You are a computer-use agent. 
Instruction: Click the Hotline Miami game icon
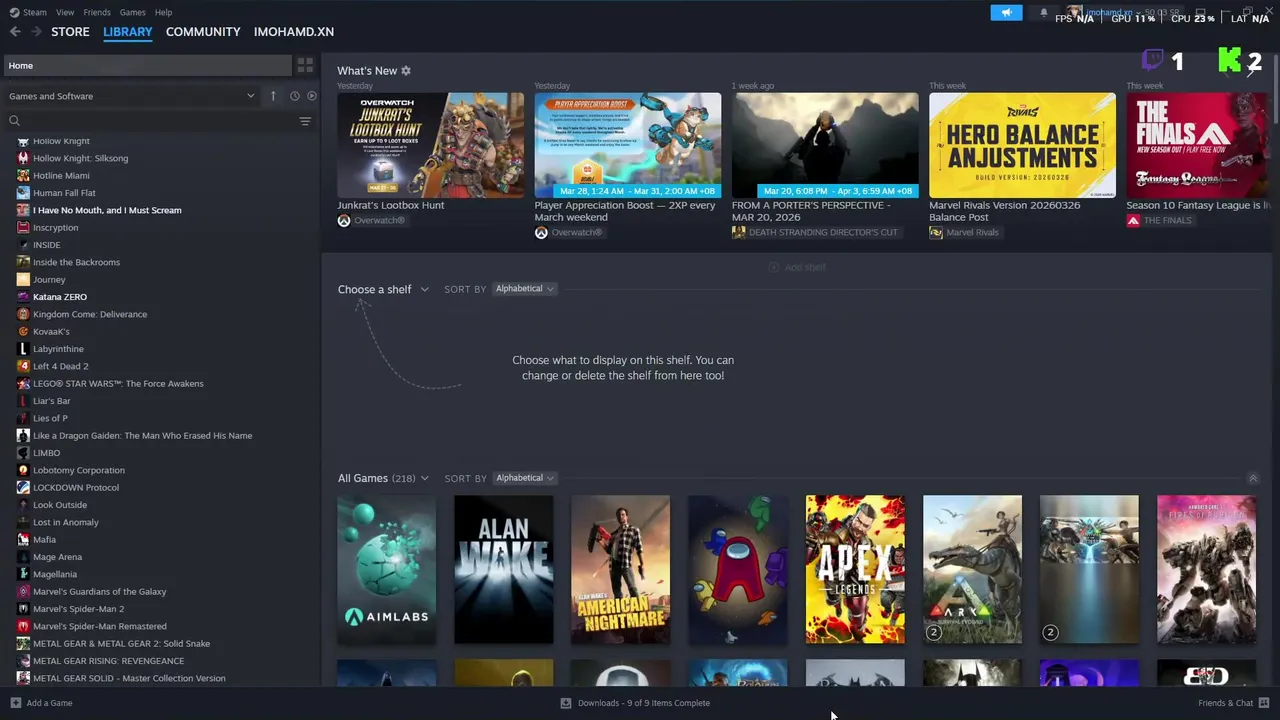pos(23,175)
